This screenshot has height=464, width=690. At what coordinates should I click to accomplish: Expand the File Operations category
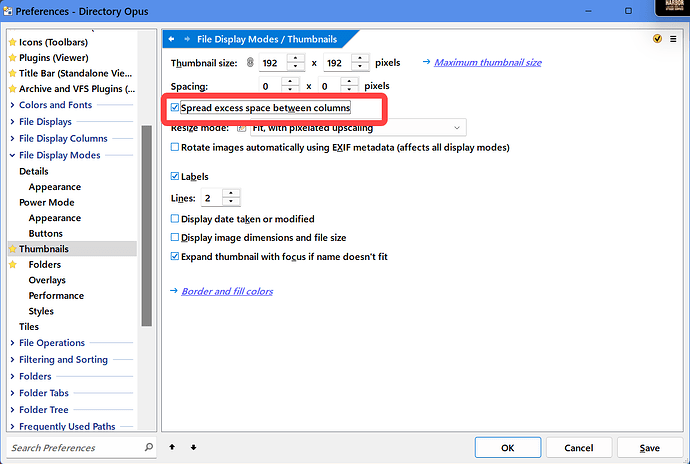click(x=12, y=342)
